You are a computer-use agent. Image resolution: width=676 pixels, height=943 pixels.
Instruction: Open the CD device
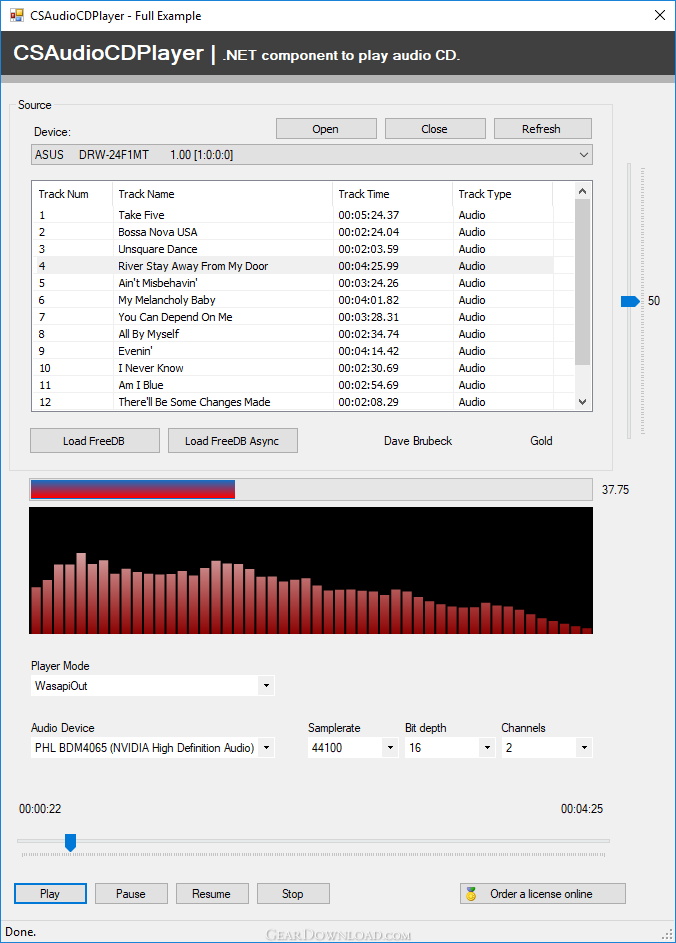coord(326,129)
